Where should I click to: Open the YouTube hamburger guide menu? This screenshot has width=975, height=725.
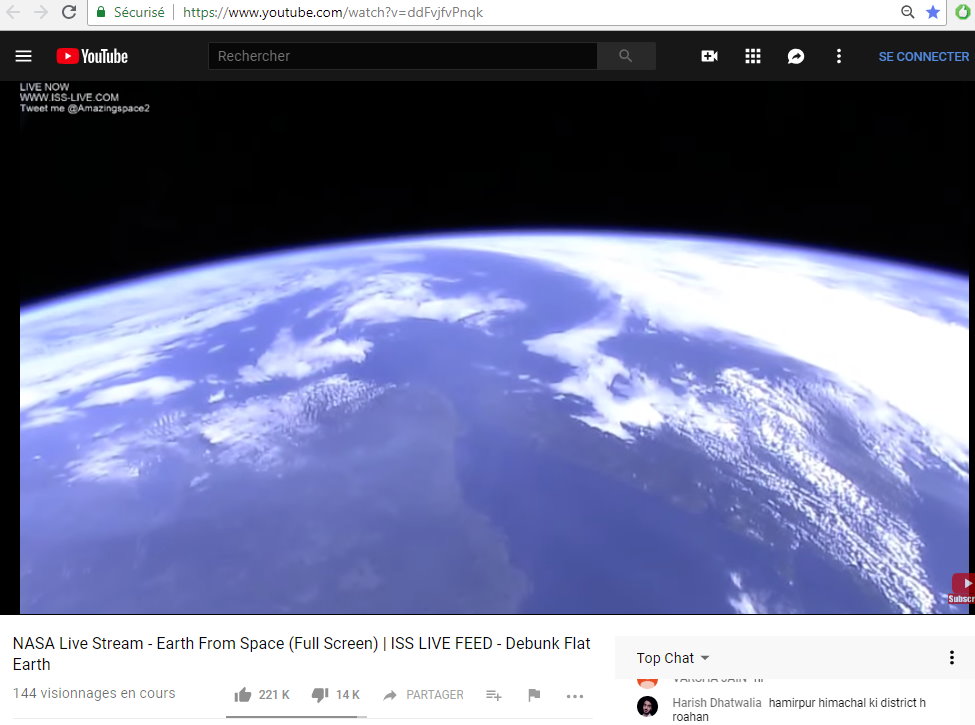(x=24, y=57)
